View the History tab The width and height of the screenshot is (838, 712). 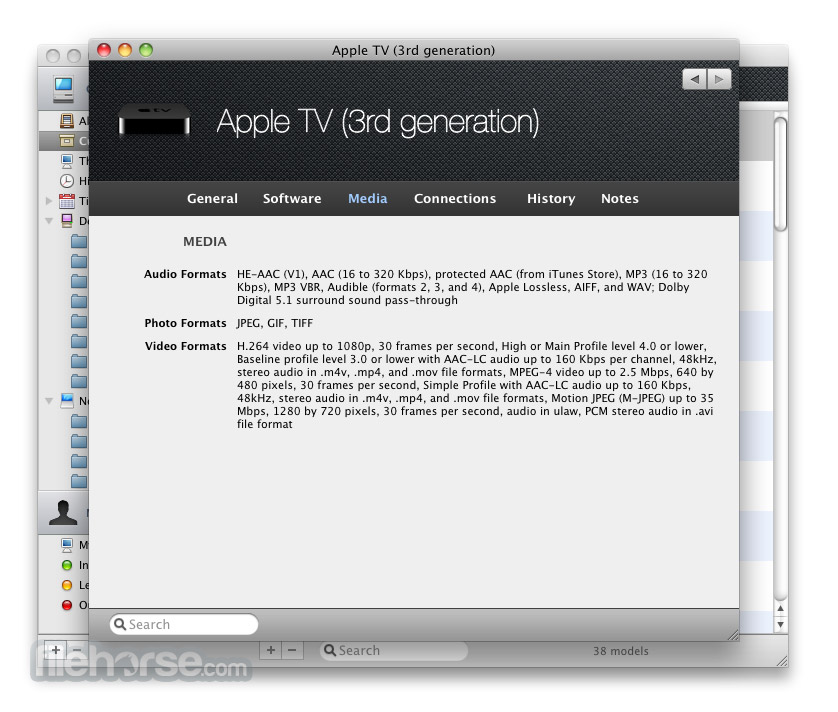coord(551,198)
